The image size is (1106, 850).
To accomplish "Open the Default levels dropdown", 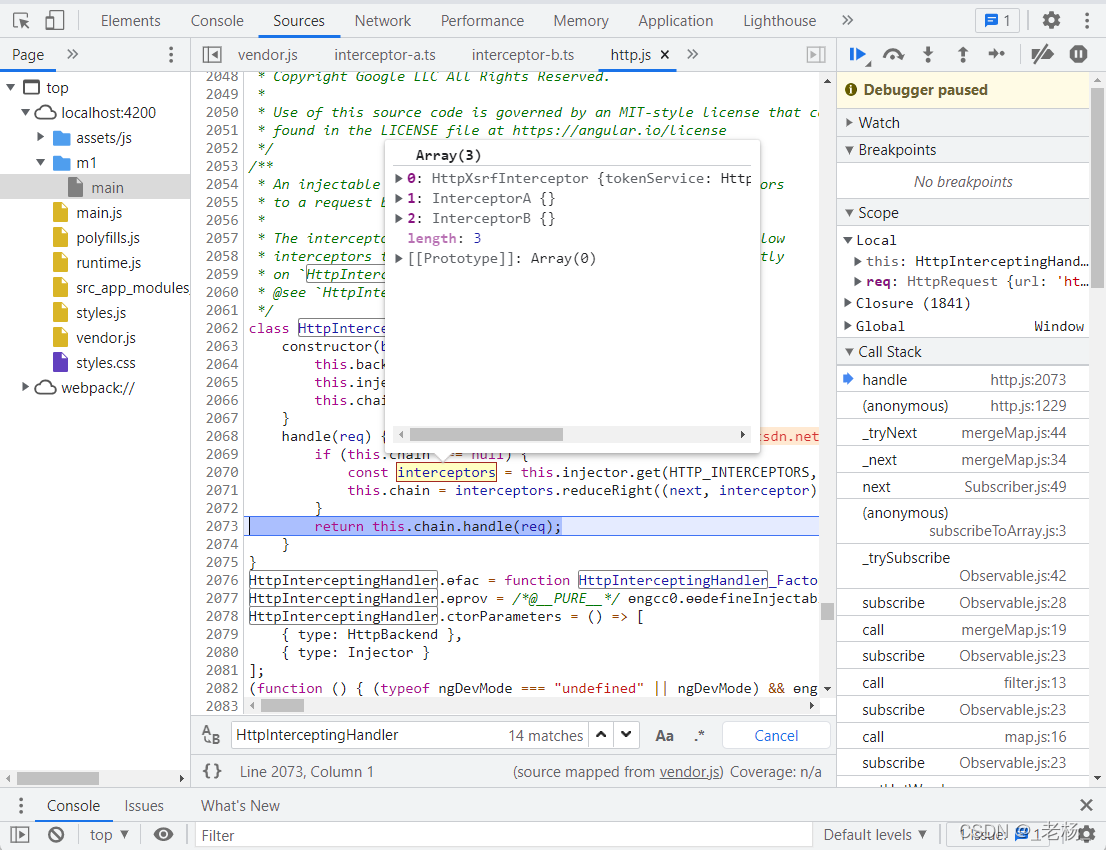I will (x=875, y=835).
